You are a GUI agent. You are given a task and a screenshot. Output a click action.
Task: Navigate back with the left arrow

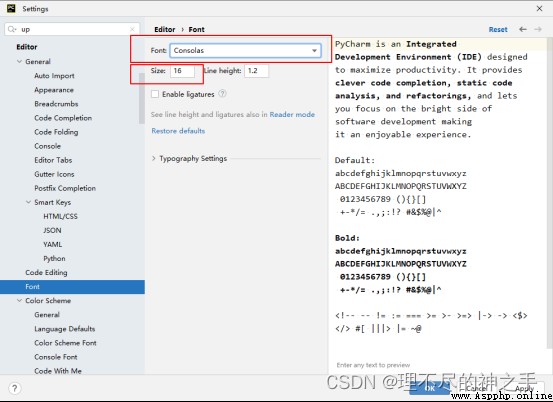523,29
